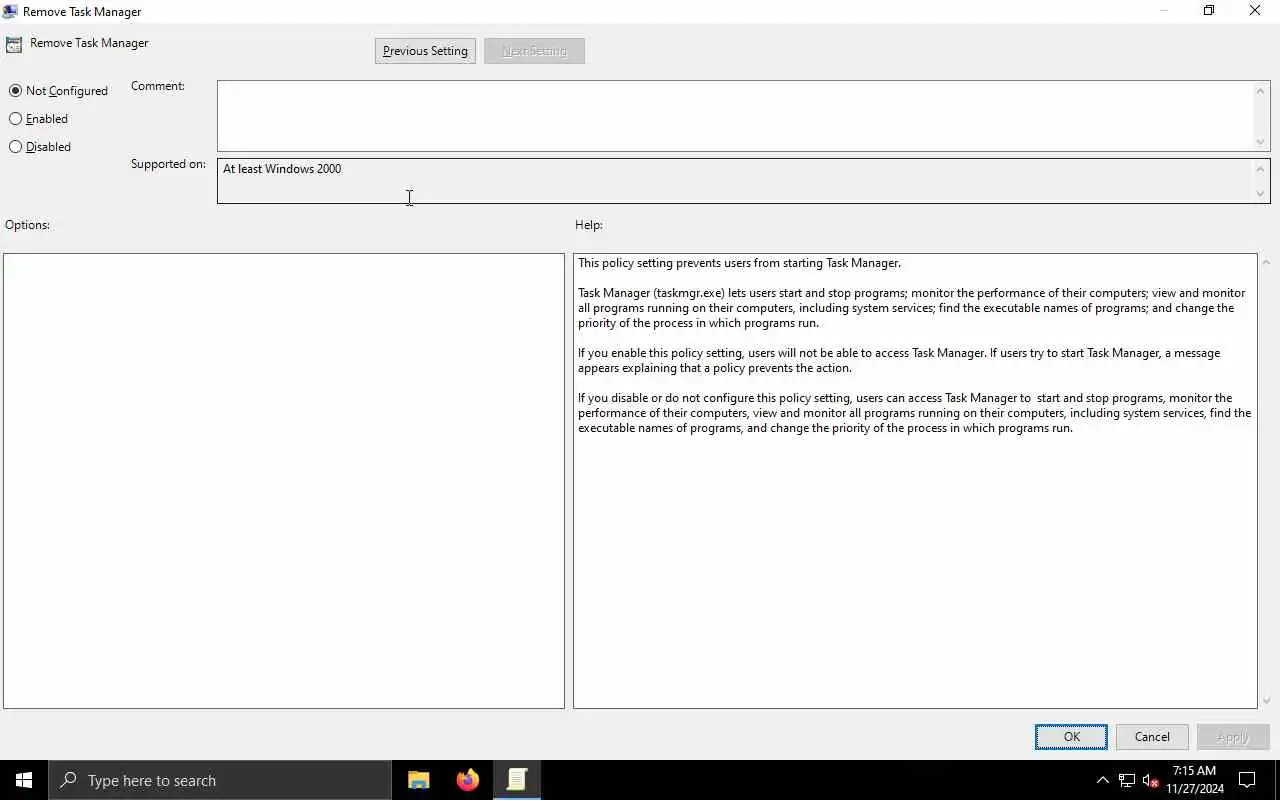
Task: Click the Group Policy editor taskbar icon
Action: pos(516,780)
